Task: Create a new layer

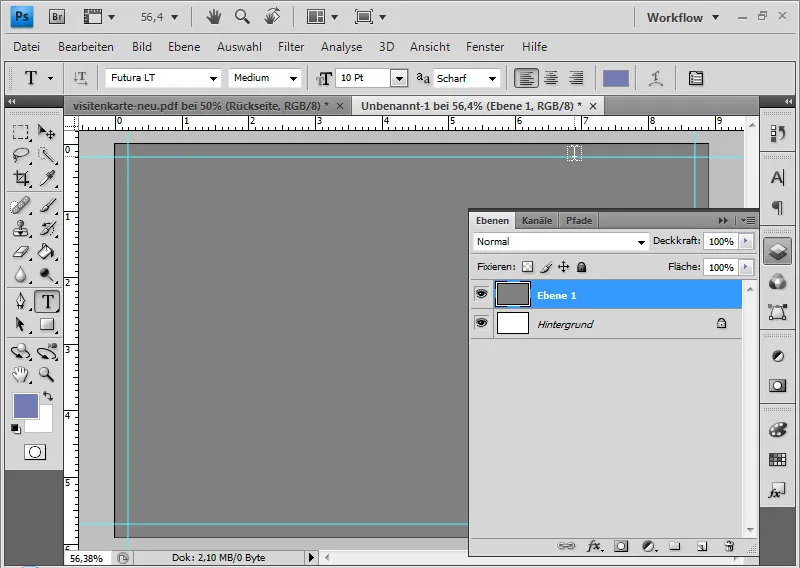Action: tap(702, 547)
